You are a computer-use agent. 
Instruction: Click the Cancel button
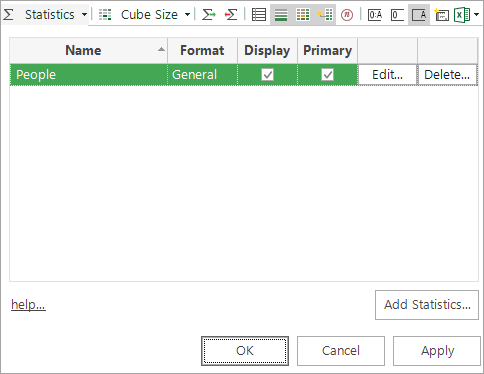(341, 351)
